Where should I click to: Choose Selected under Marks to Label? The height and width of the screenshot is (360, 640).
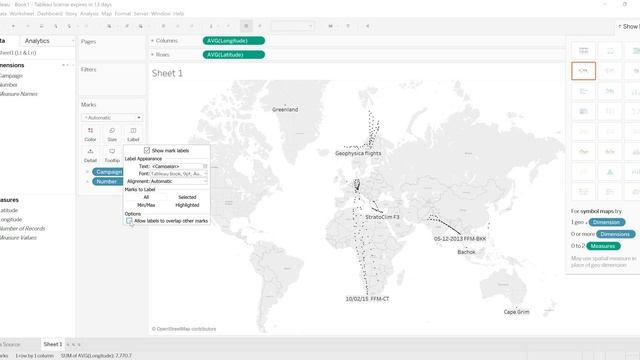(x=187, y=197)
